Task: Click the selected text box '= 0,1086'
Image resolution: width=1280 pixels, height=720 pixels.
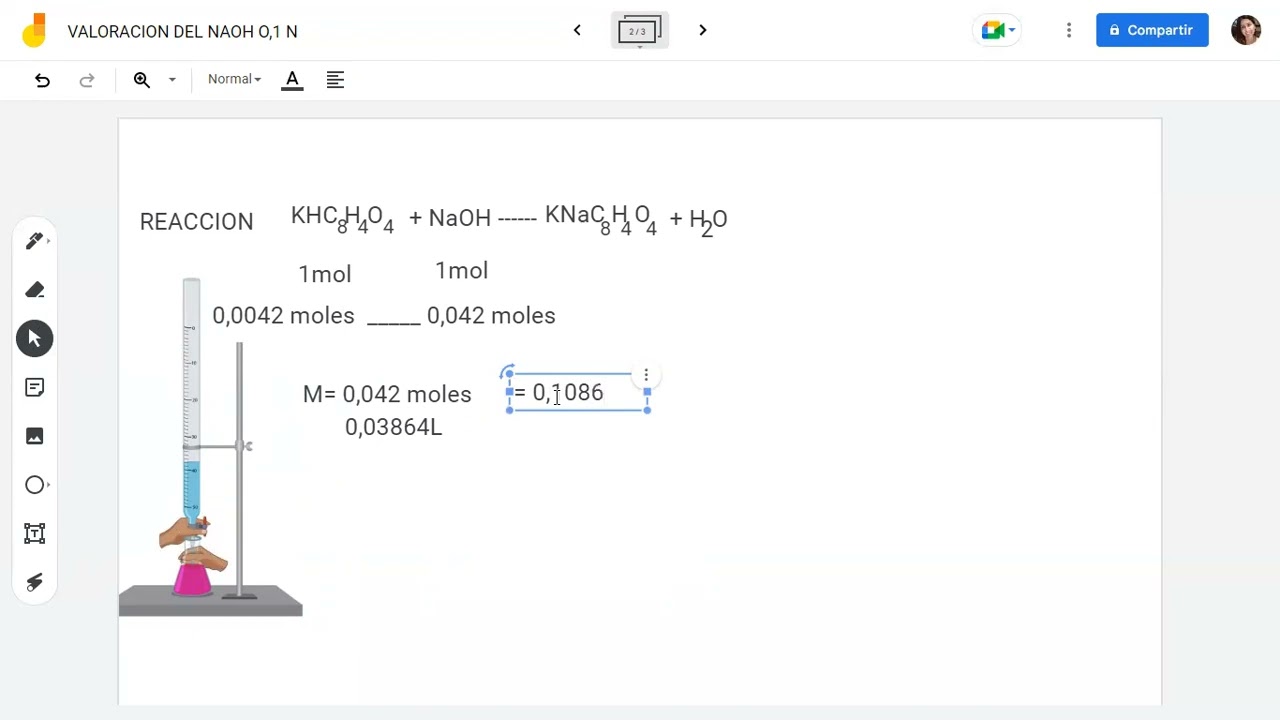Action: click(578, 392)
